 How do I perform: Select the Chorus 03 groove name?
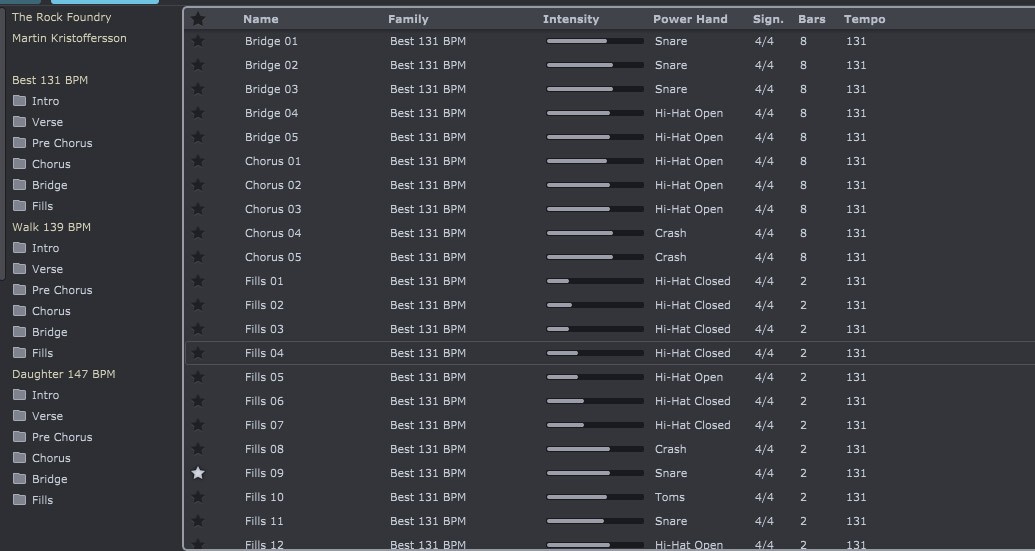273,209
